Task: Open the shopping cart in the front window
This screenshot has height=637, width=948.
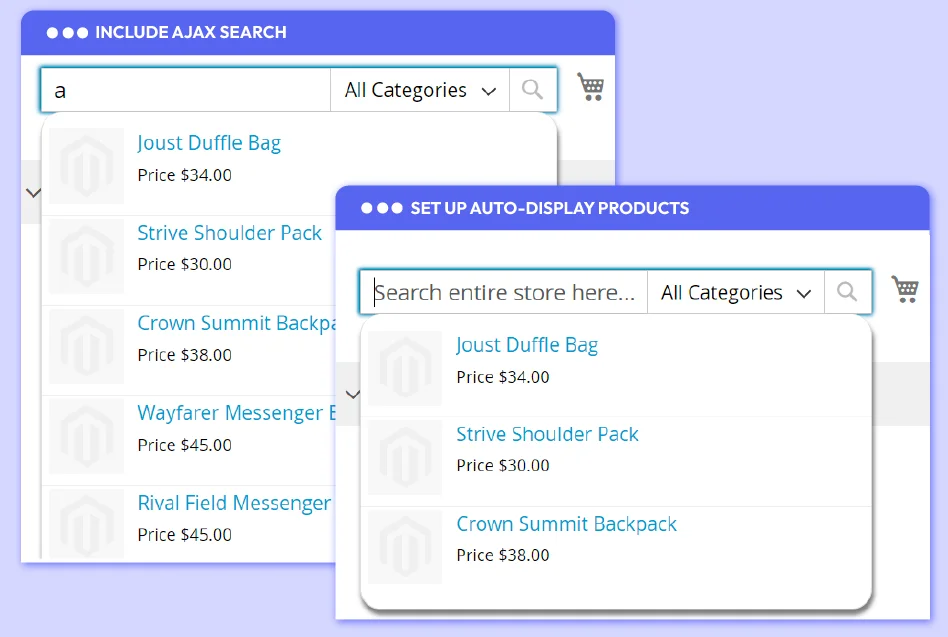Action: pyautogui.click(x=905, y=289)
